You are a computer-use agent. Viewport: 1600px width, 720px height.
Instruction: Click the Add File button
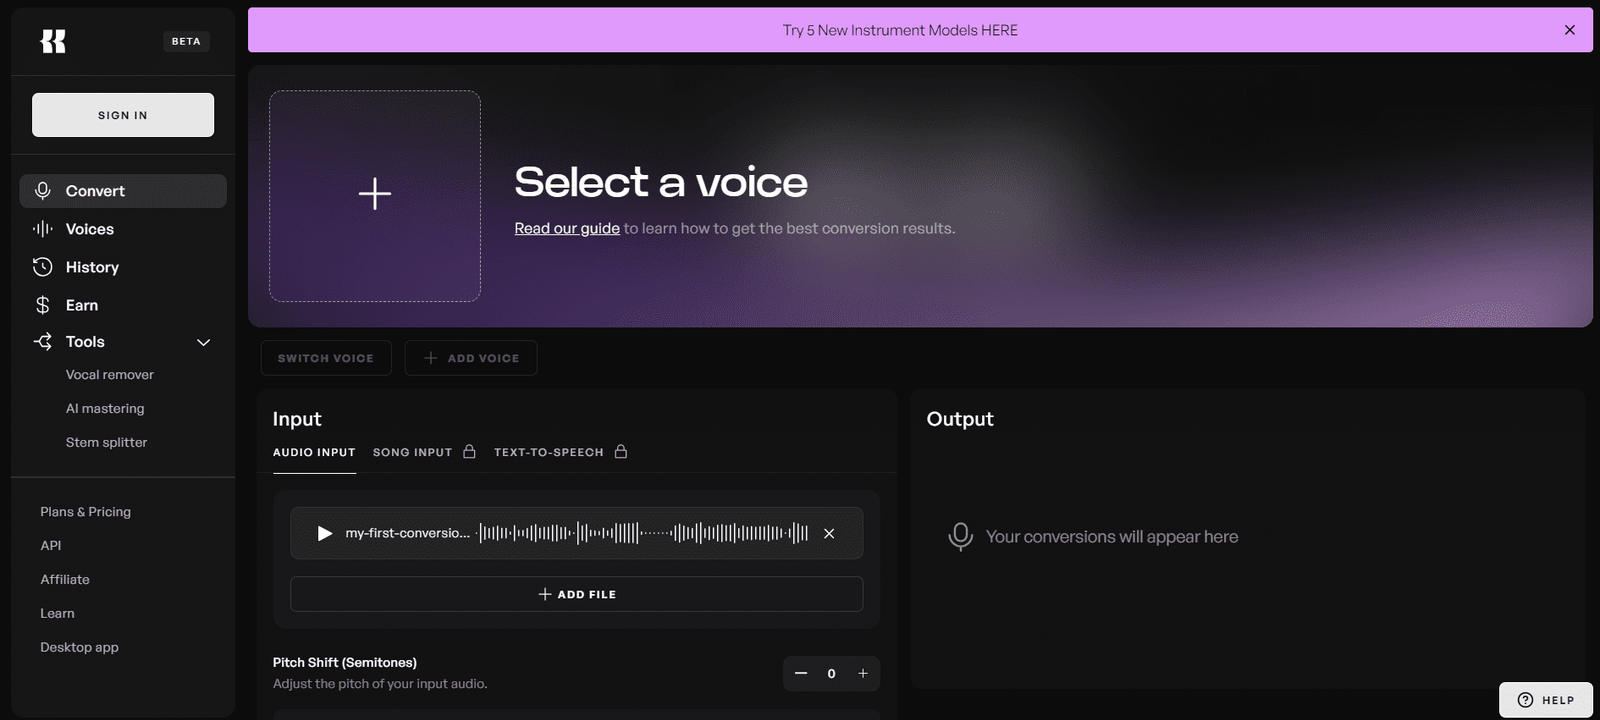point(577,594)
